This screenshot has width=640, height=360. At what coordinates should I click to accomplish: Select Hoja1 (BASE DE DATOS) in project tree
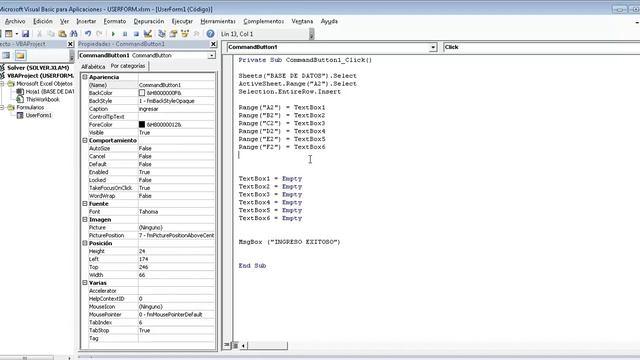tap(50, 92)
